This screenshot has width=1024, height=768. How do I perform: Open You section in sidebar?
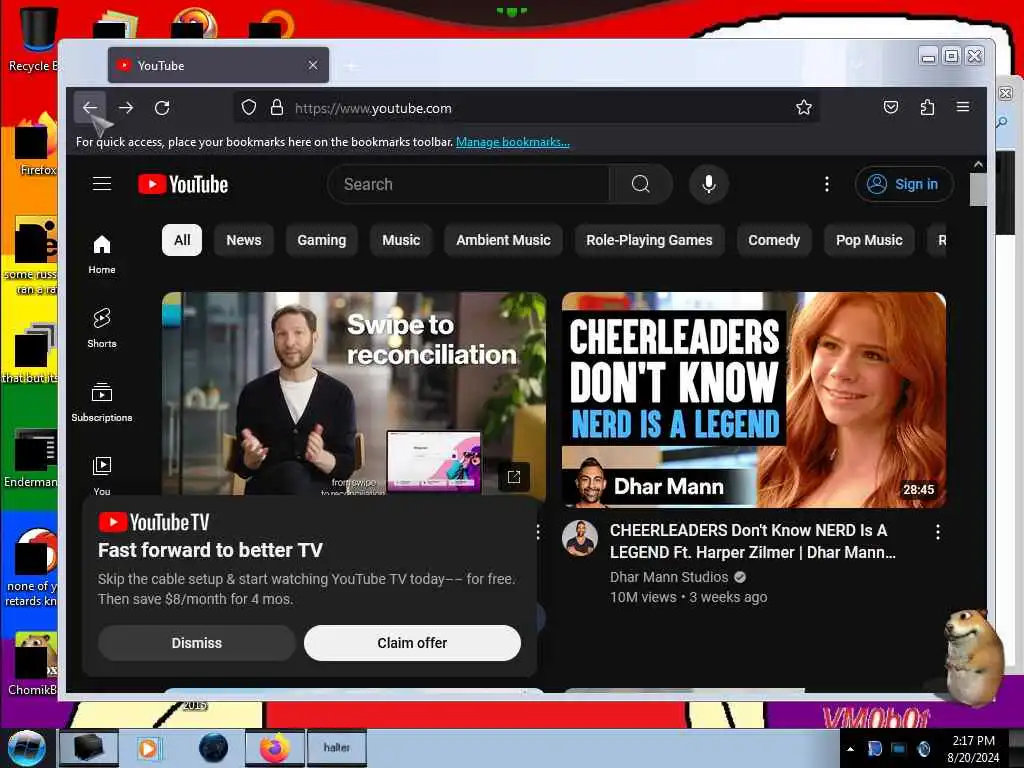coord(102,475)
